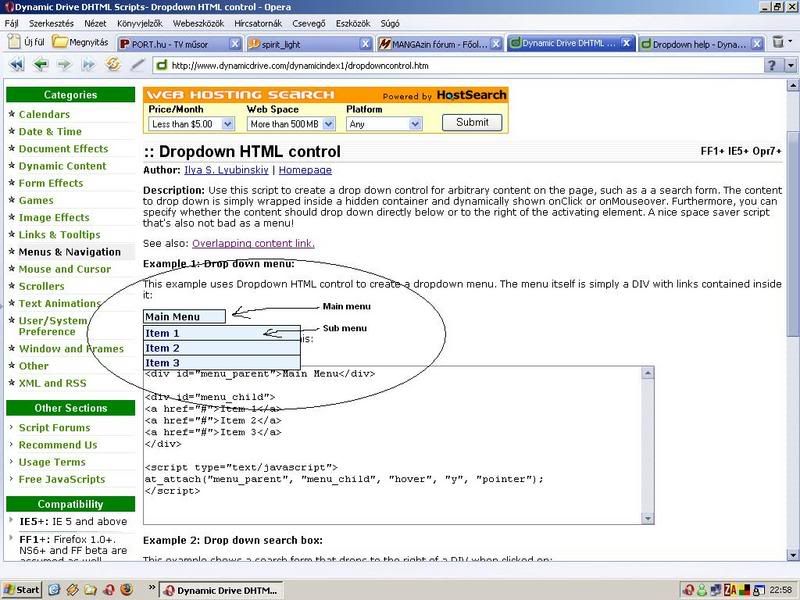Open the Csevegő menu
800x600 pixels.
tap(309, 23)
